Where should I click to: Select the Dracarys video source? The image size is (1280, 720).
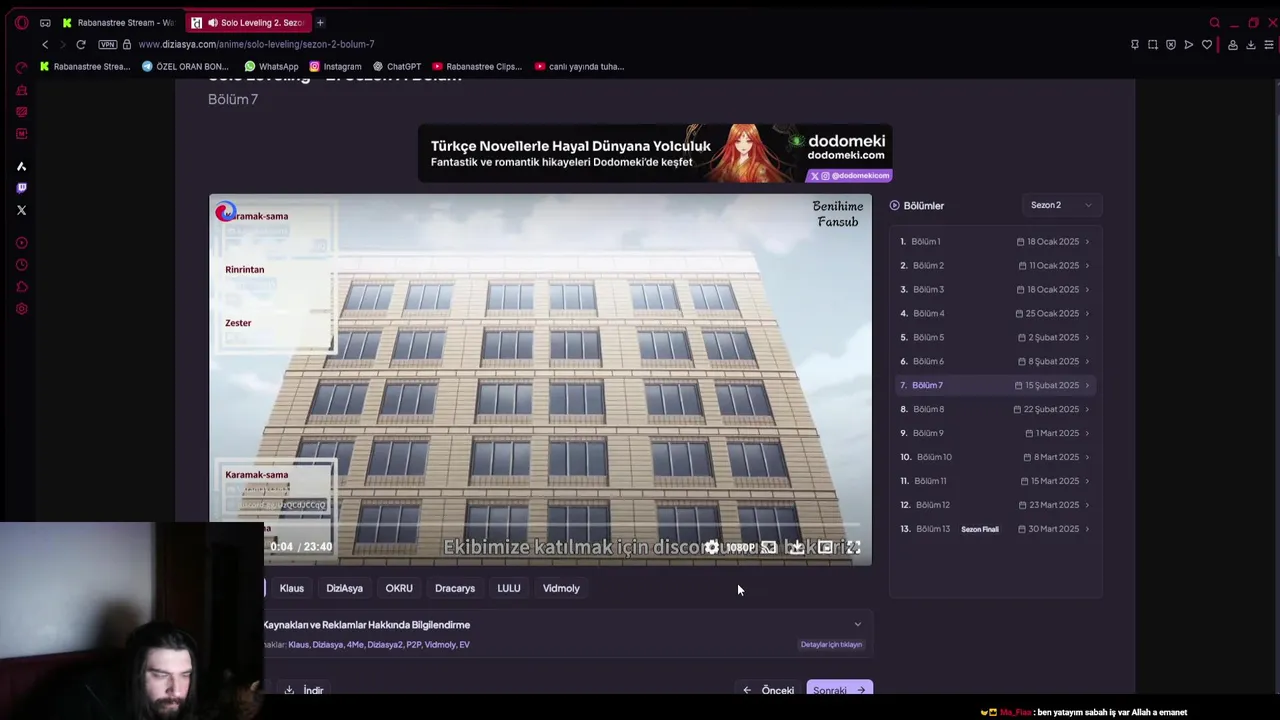tap(455, 588)
